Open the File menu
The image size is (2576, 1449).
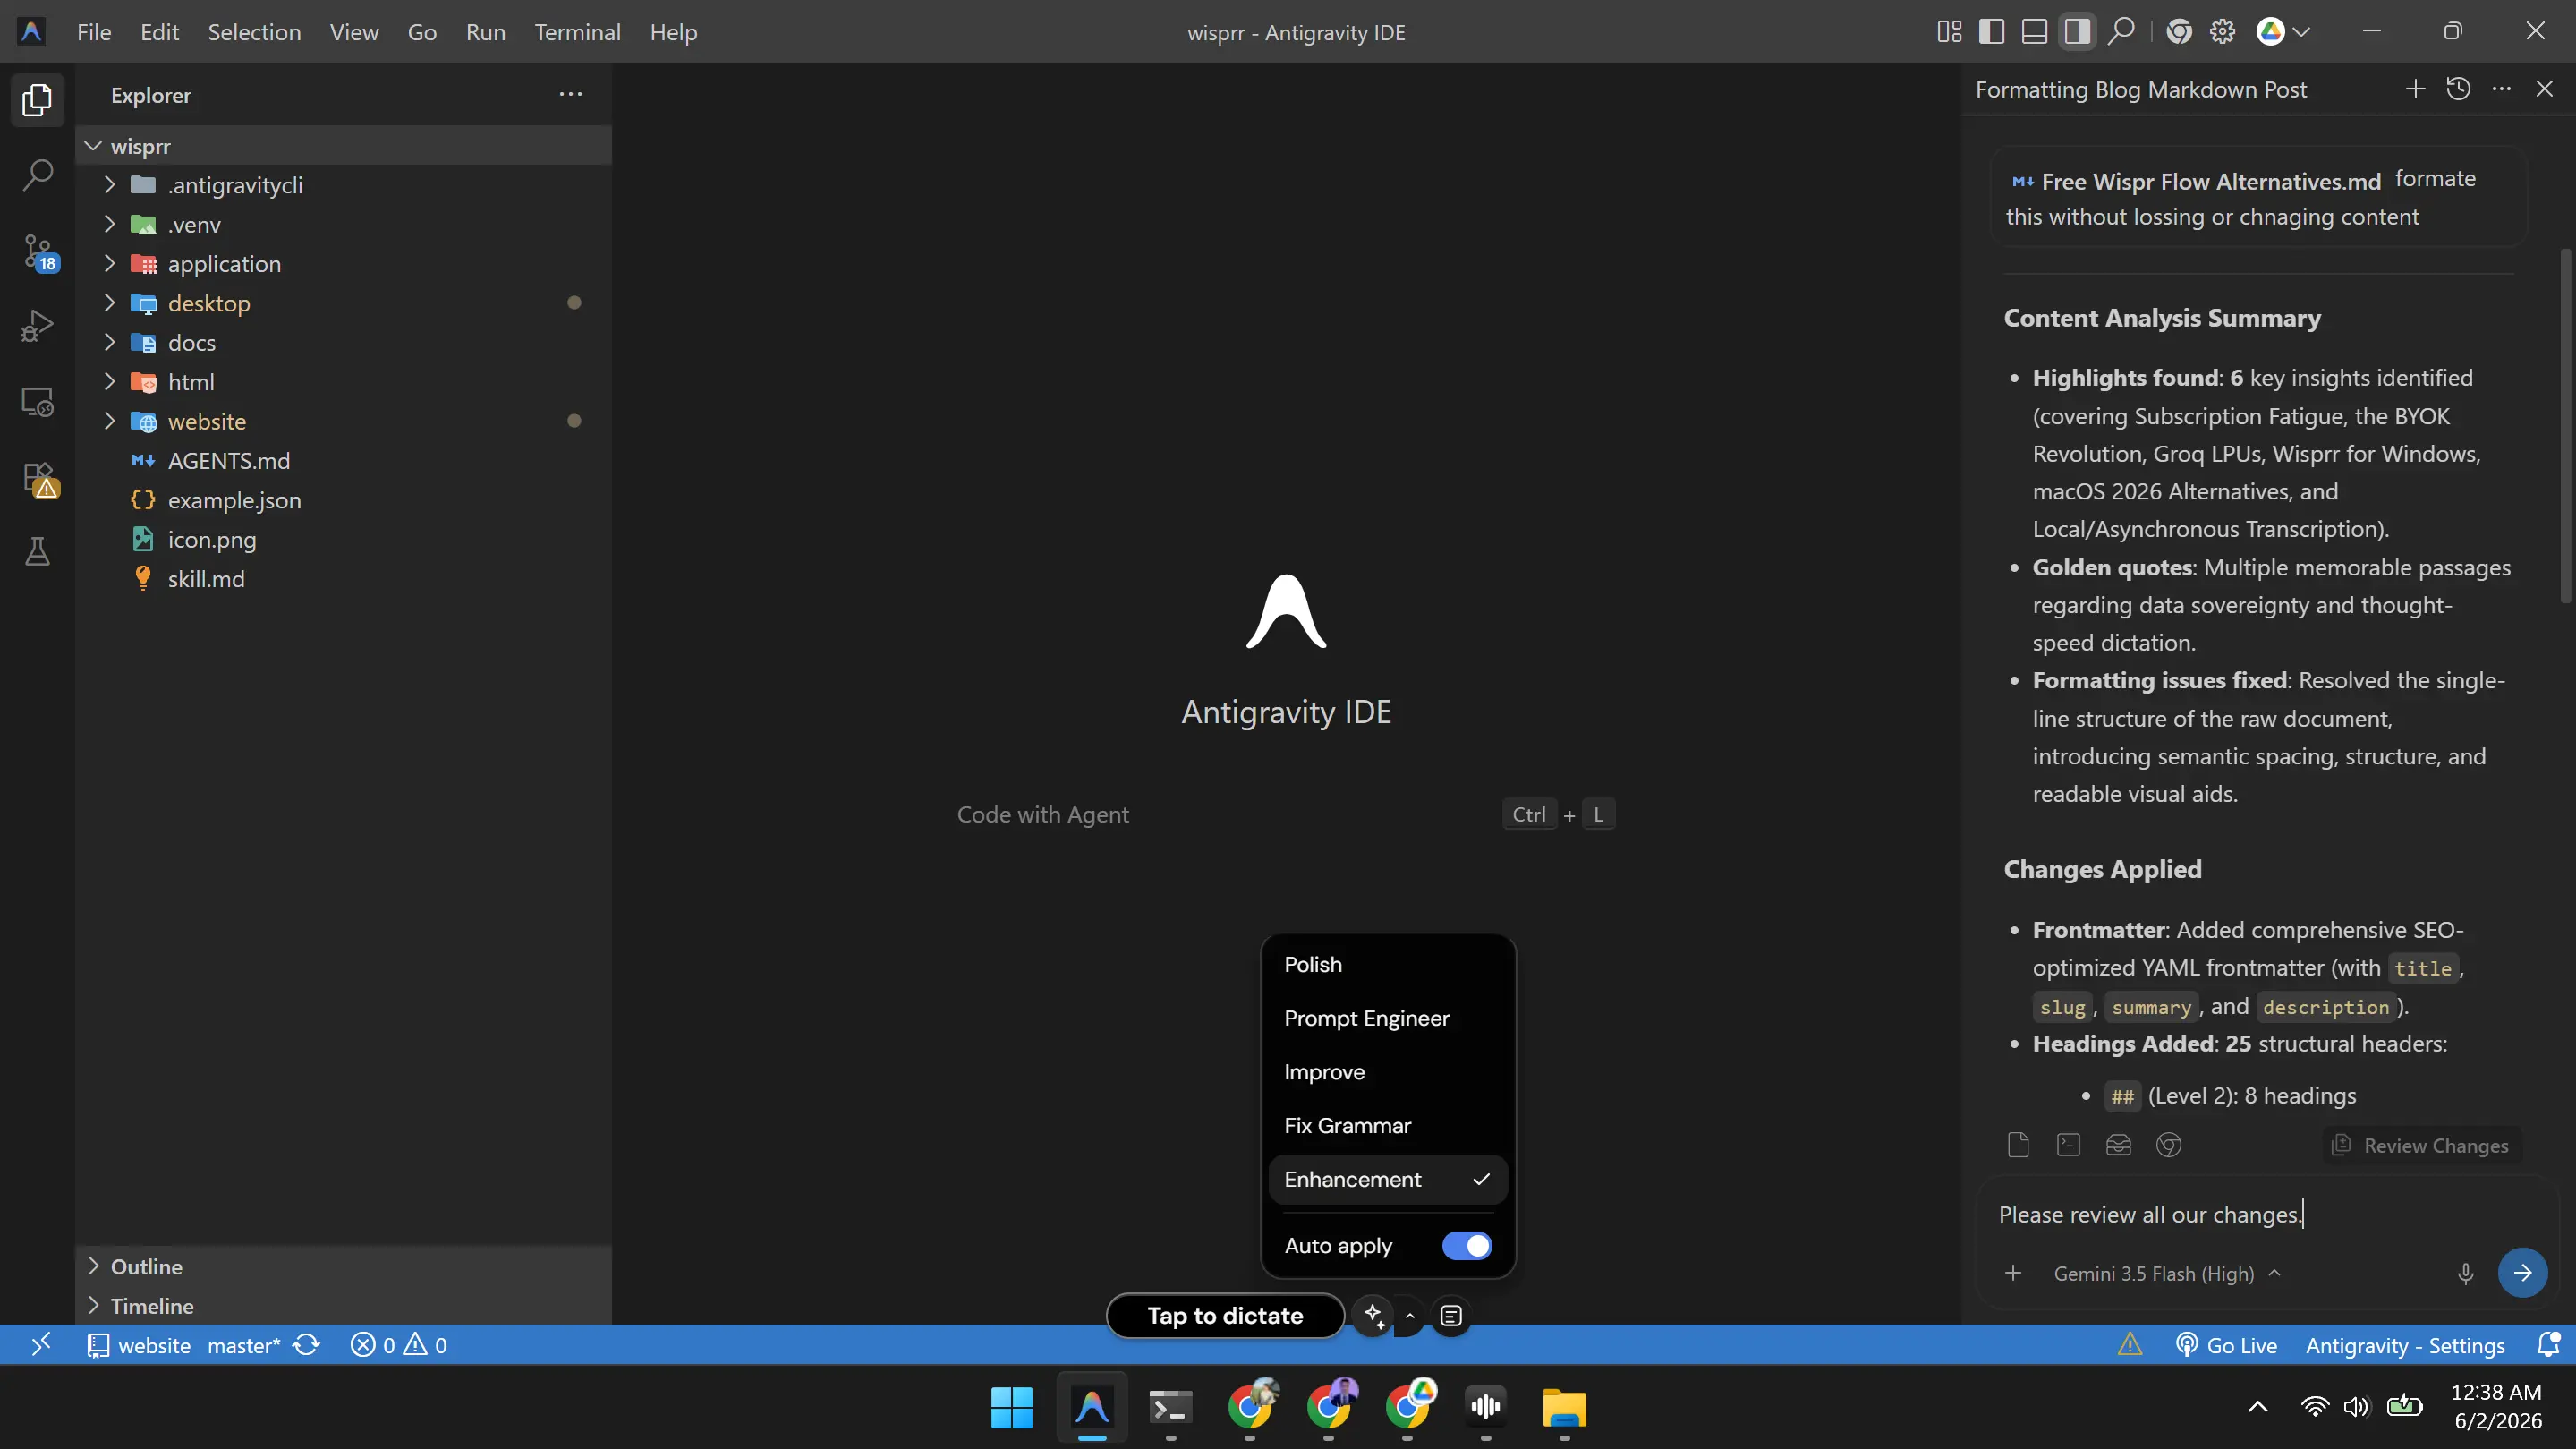coord(94,32)
